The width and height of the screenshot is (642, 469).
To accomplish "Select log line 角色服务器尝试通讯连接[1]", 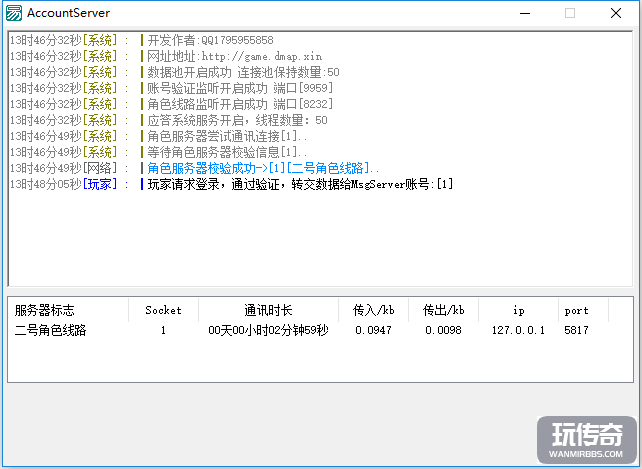I will coord(158,136).
